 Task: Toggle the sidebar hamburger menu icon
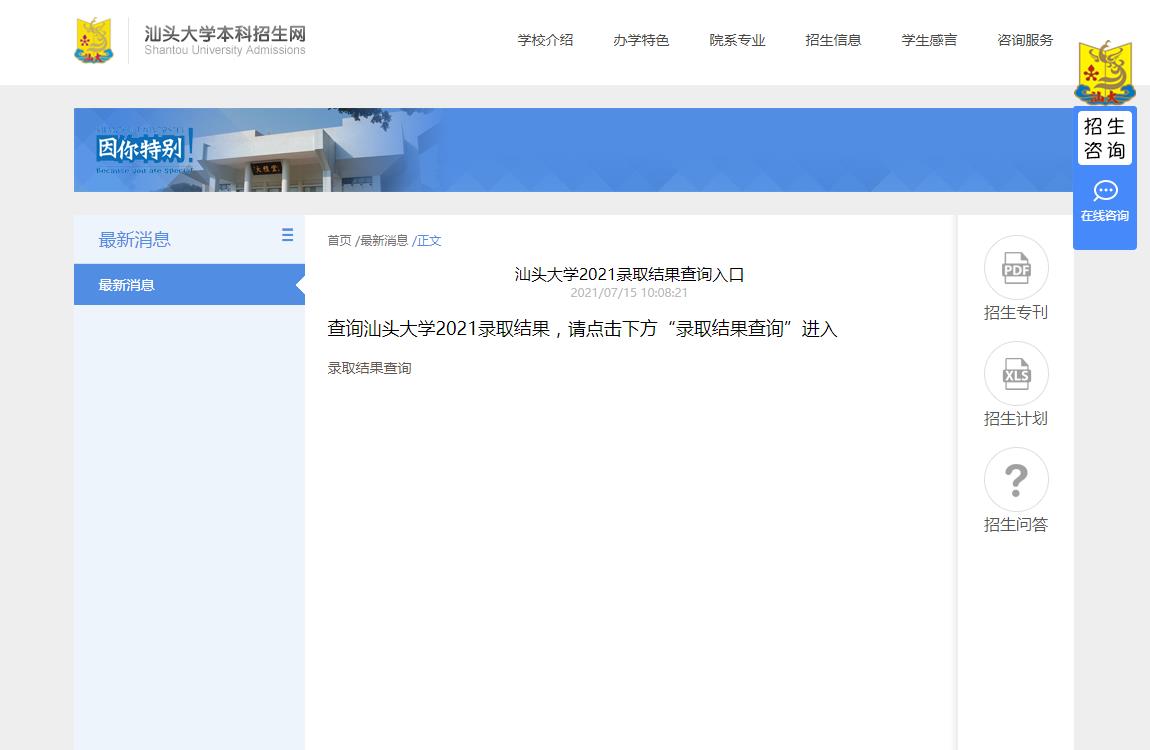pyautogui.click(x=288, y=235)
